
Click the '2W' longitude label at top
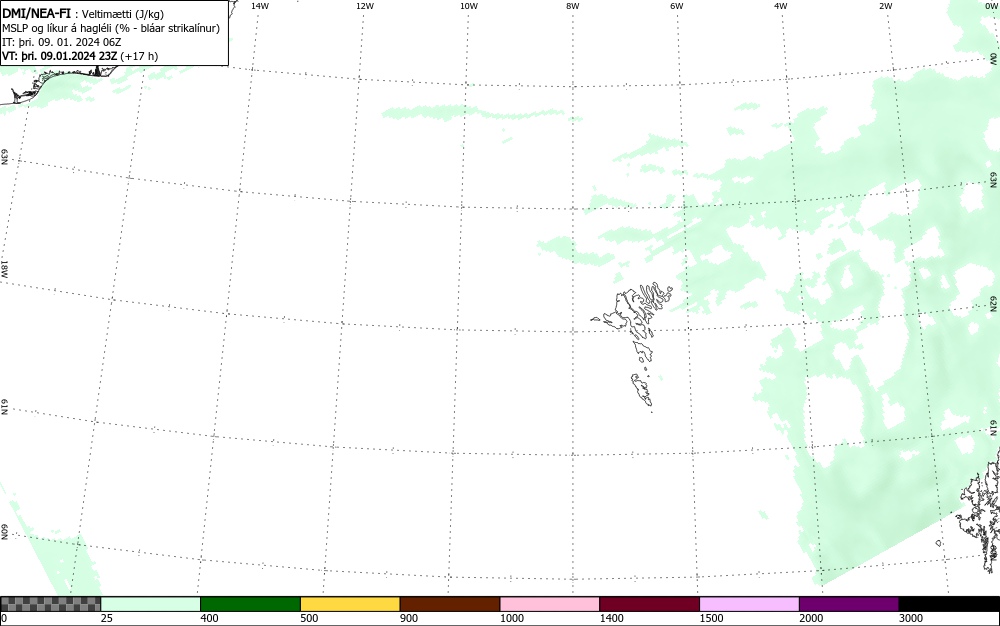pyautogui.click(x=885, y=6)
